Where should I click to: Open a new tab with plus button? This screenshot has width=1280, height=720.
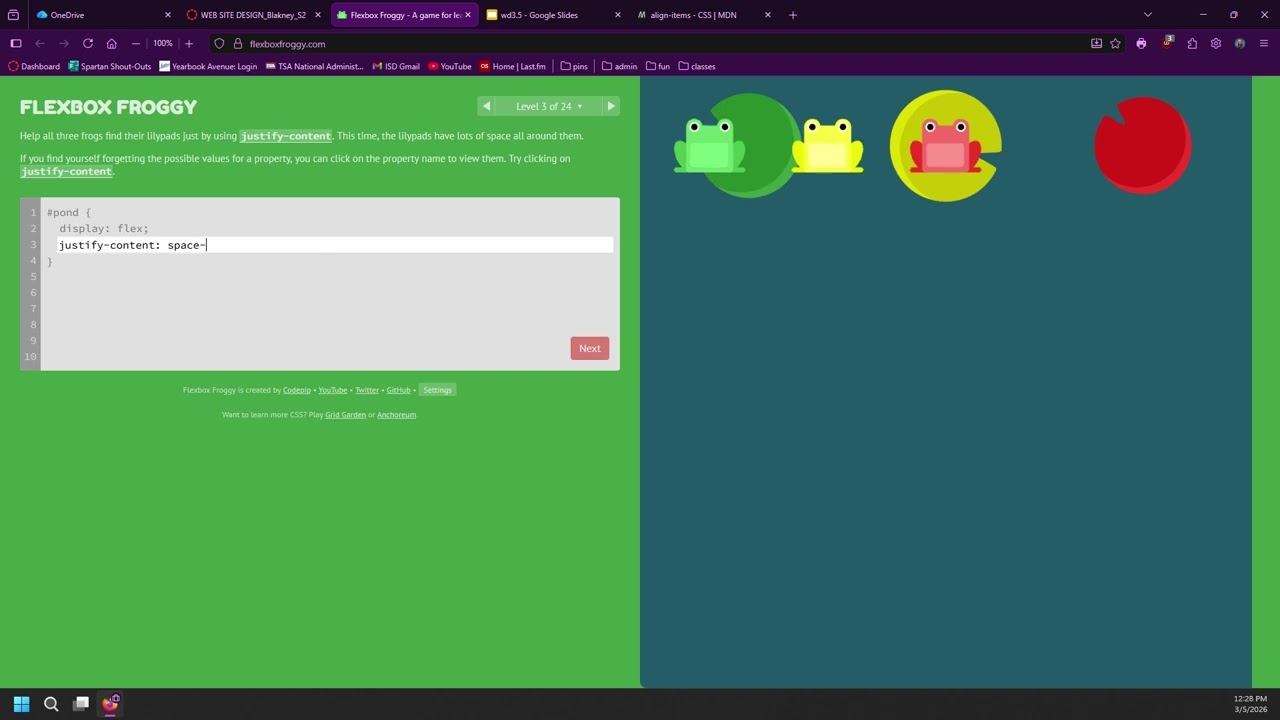click(x=793, y=15)
